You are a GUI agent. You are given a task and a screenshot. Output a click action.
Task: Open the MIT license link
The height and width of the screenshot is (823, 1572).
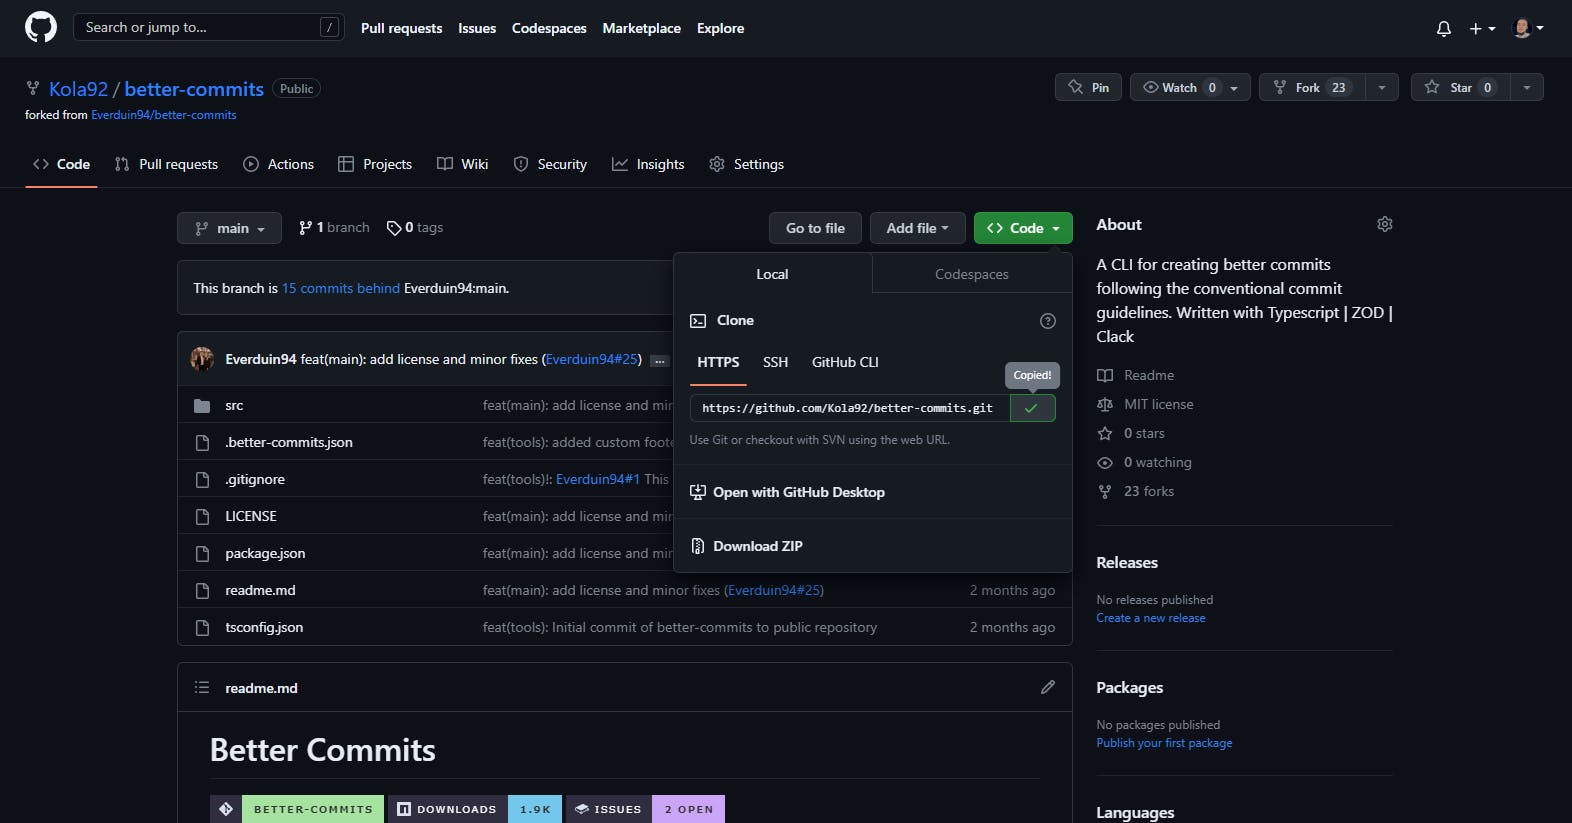pyautogui.click(x=1145, y=404)
